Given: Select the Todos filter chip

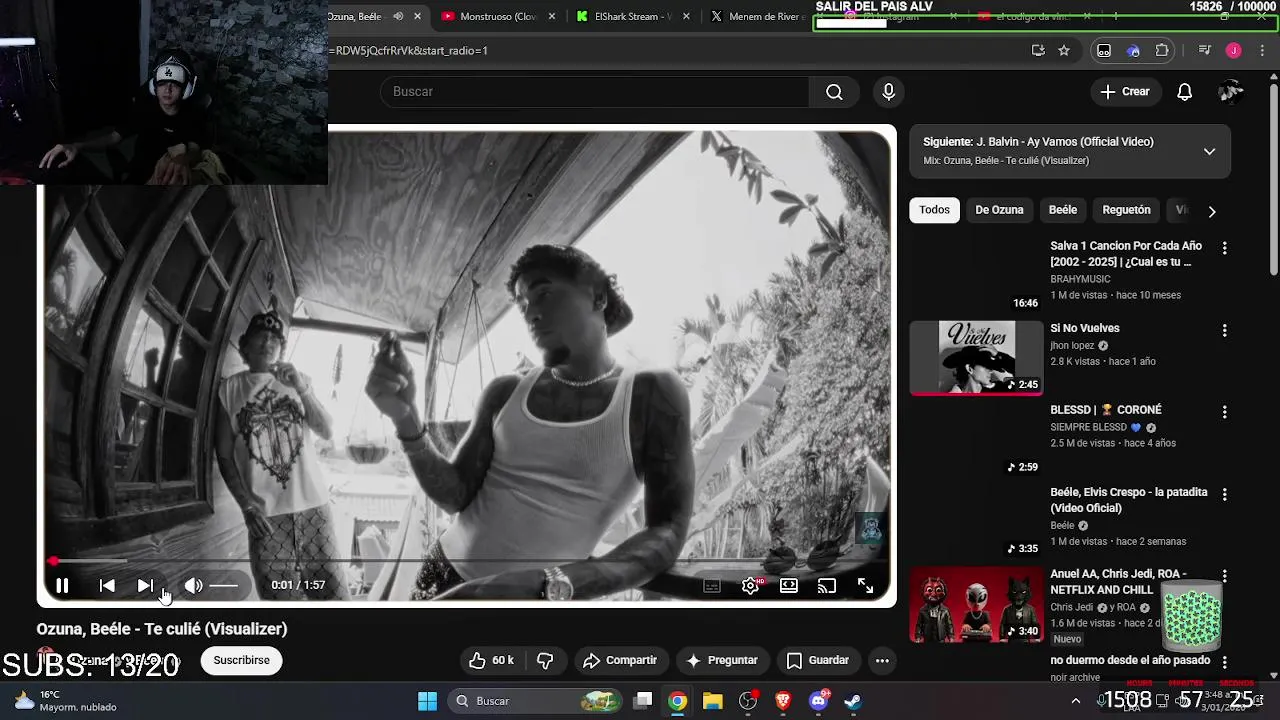Looking at the screenshot, I should (934, 210).
